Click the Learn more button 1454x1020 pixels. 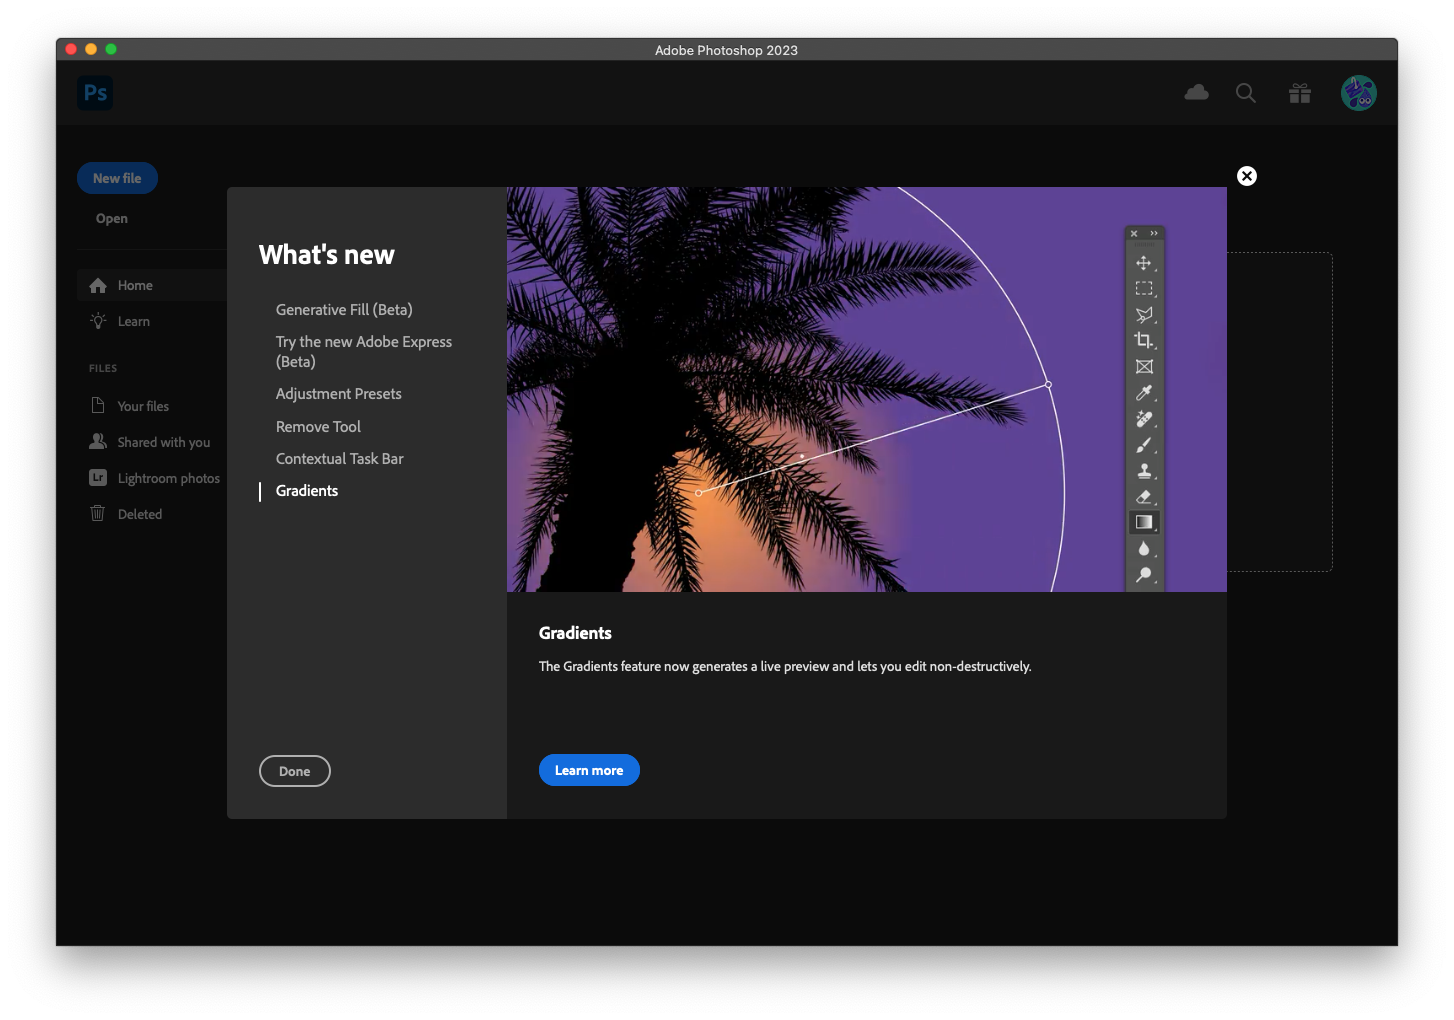[589, 770]
